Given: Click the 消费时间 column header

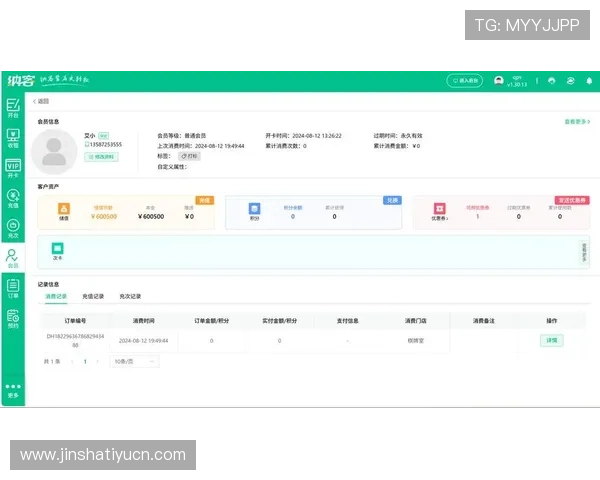Looking at the screenshot, I should tap(143, 321).
